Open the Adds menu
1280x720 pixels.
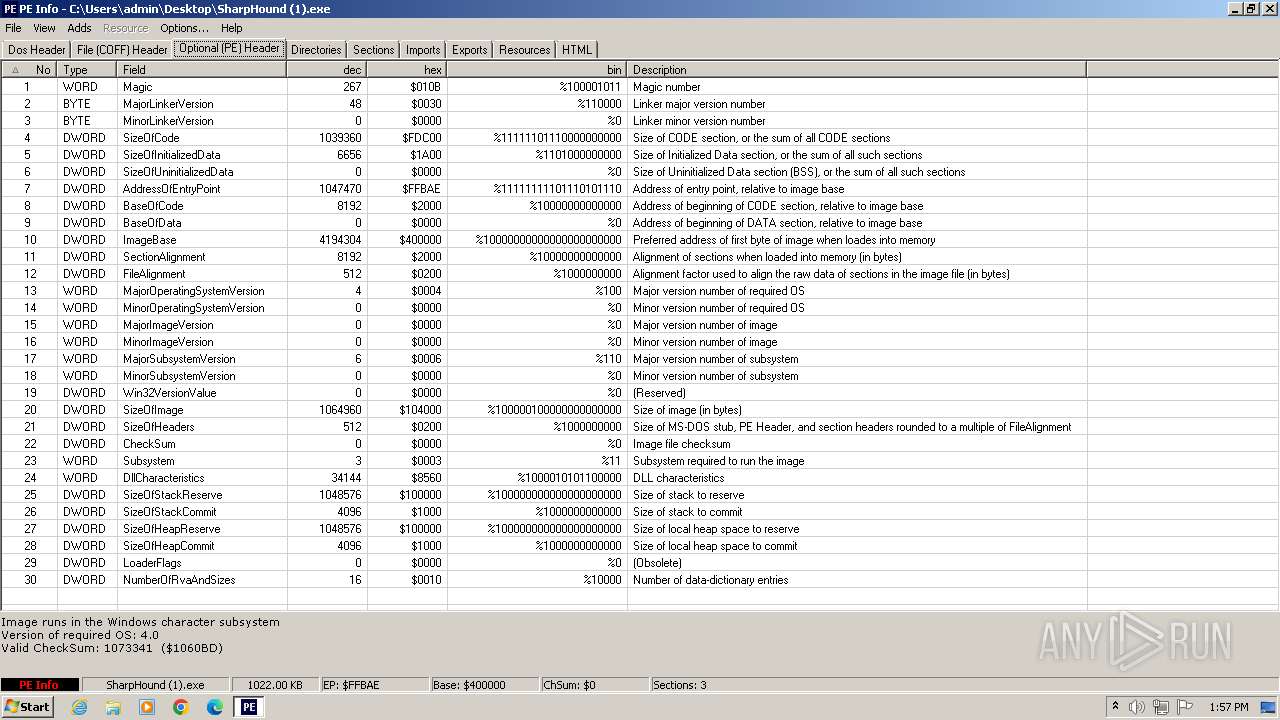pyautogui.click(x=80, y=28)
